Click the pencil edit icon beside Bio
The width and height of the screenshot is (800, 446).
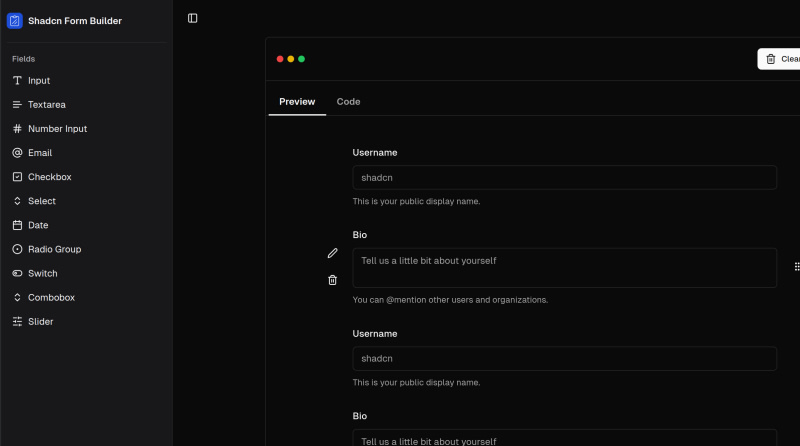pyautogui.click(x=333, y=253)
